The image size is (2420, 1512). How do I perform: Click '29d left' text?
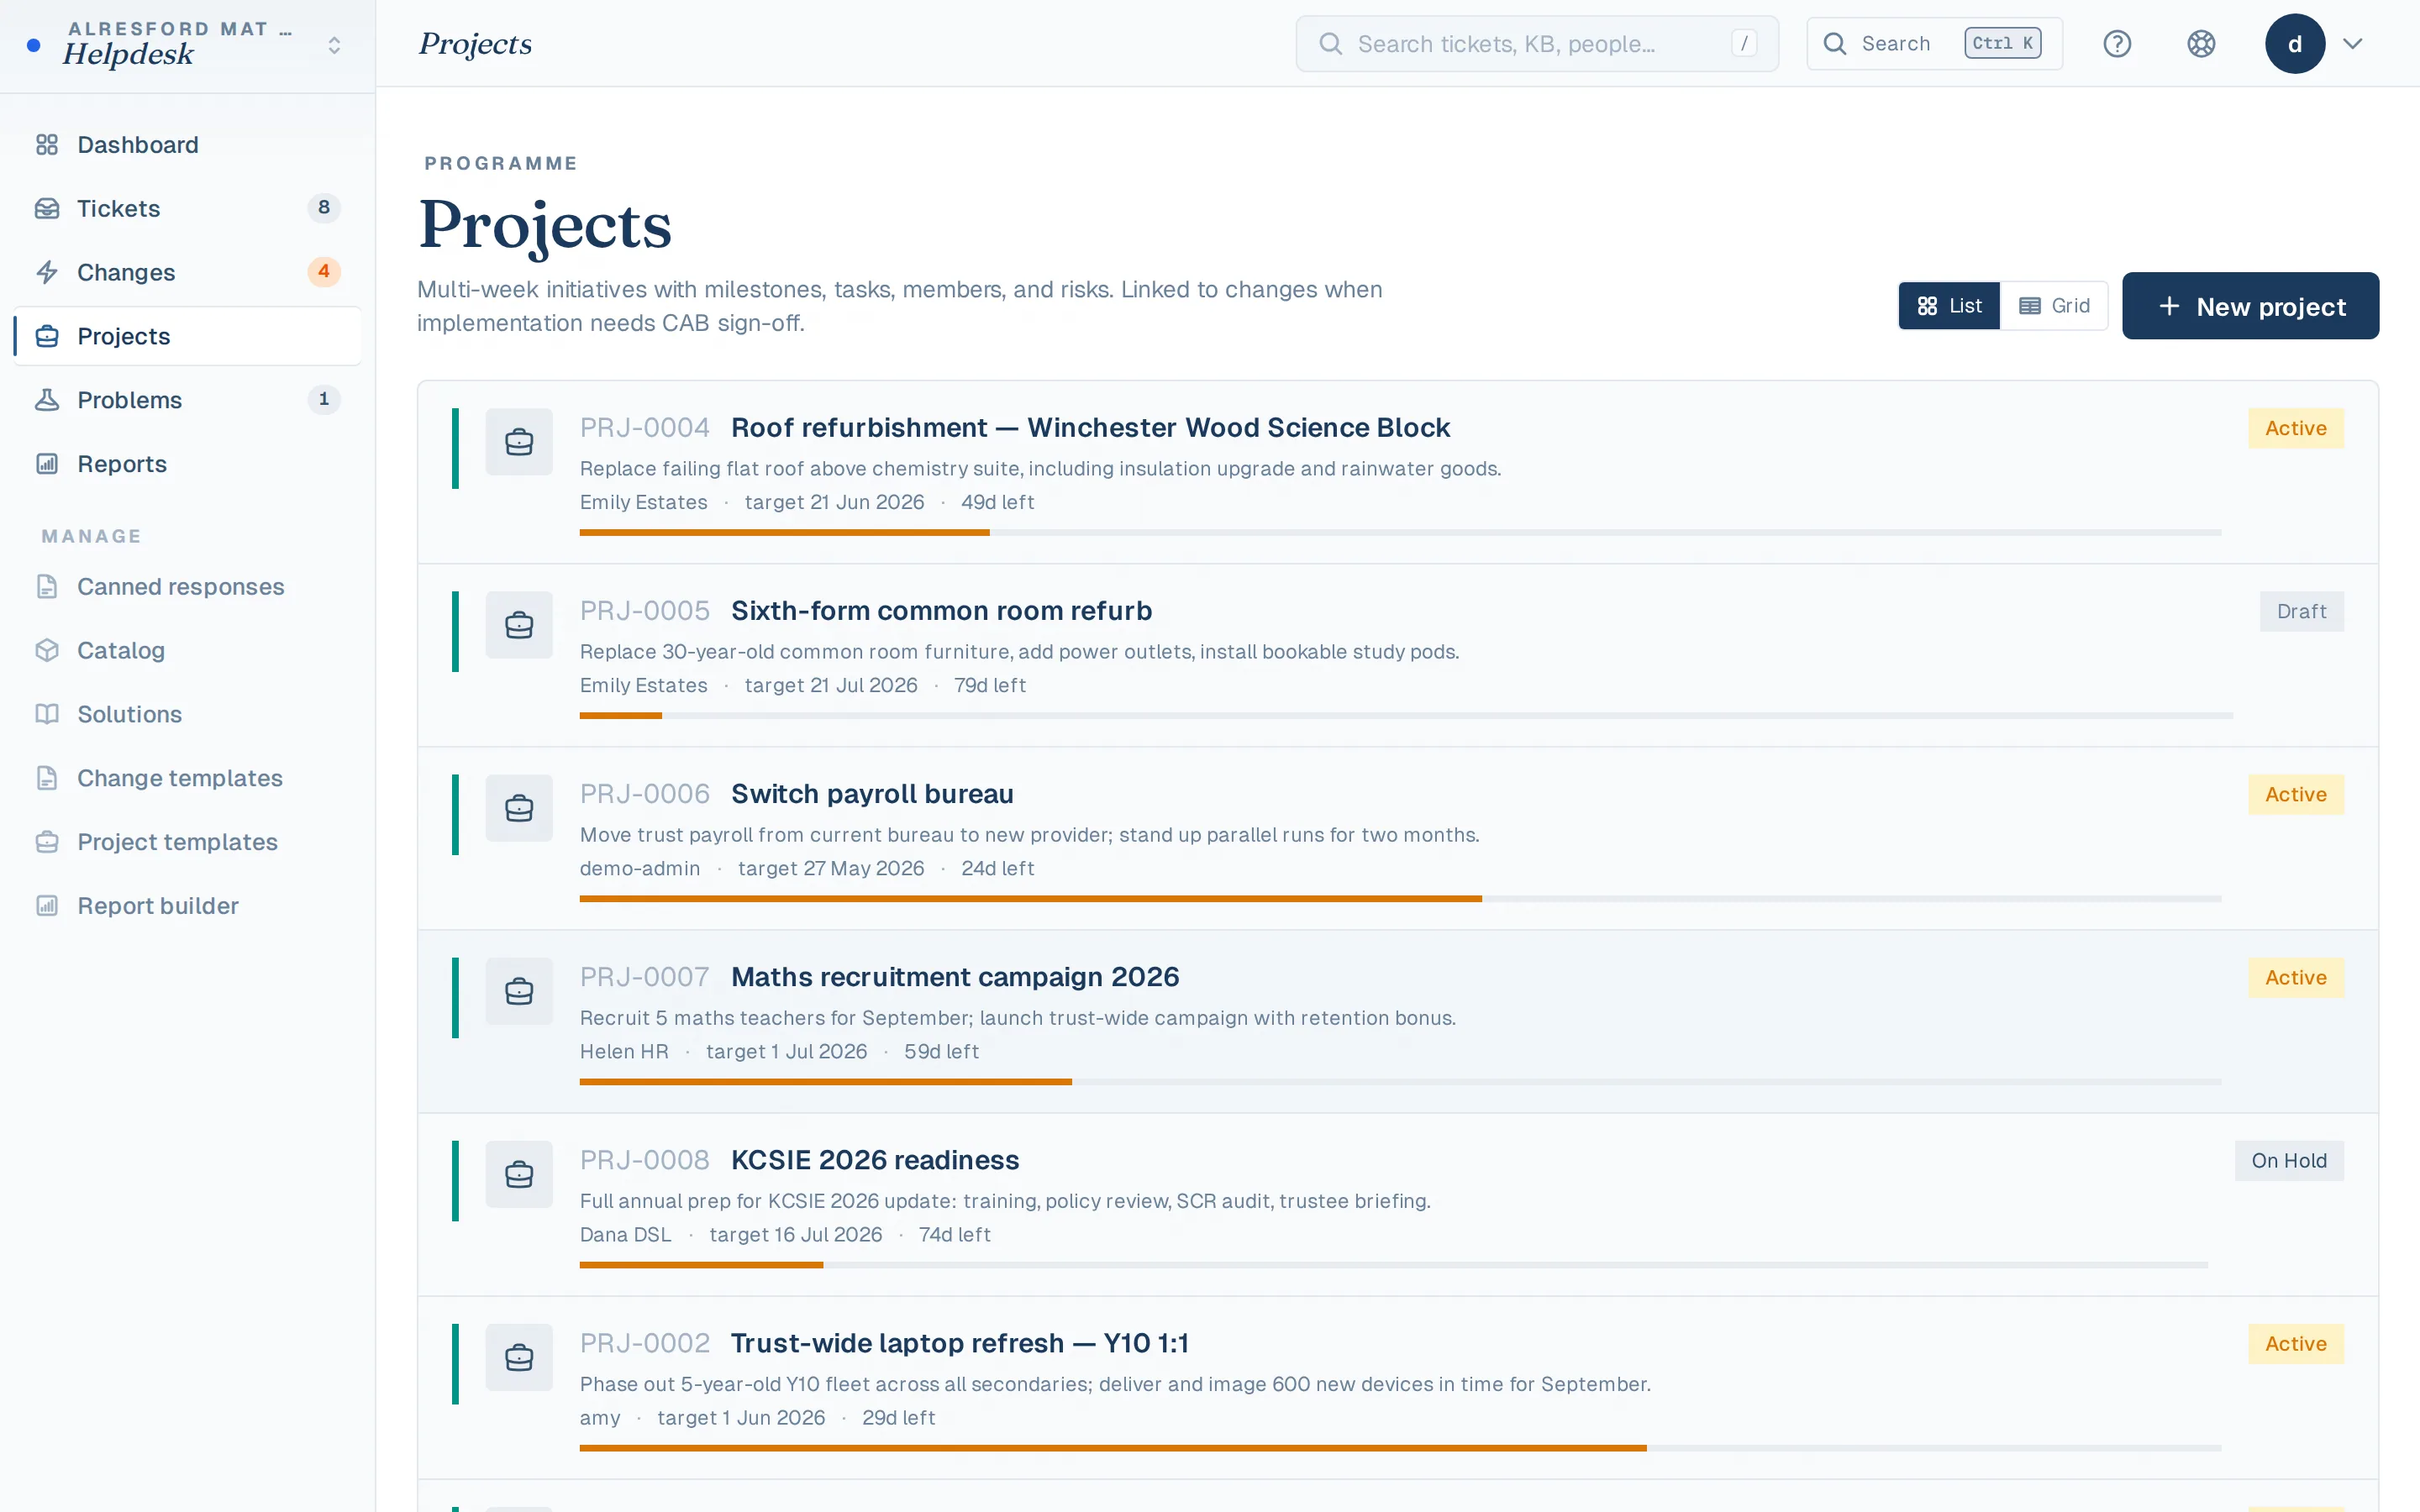point(898,1417)
